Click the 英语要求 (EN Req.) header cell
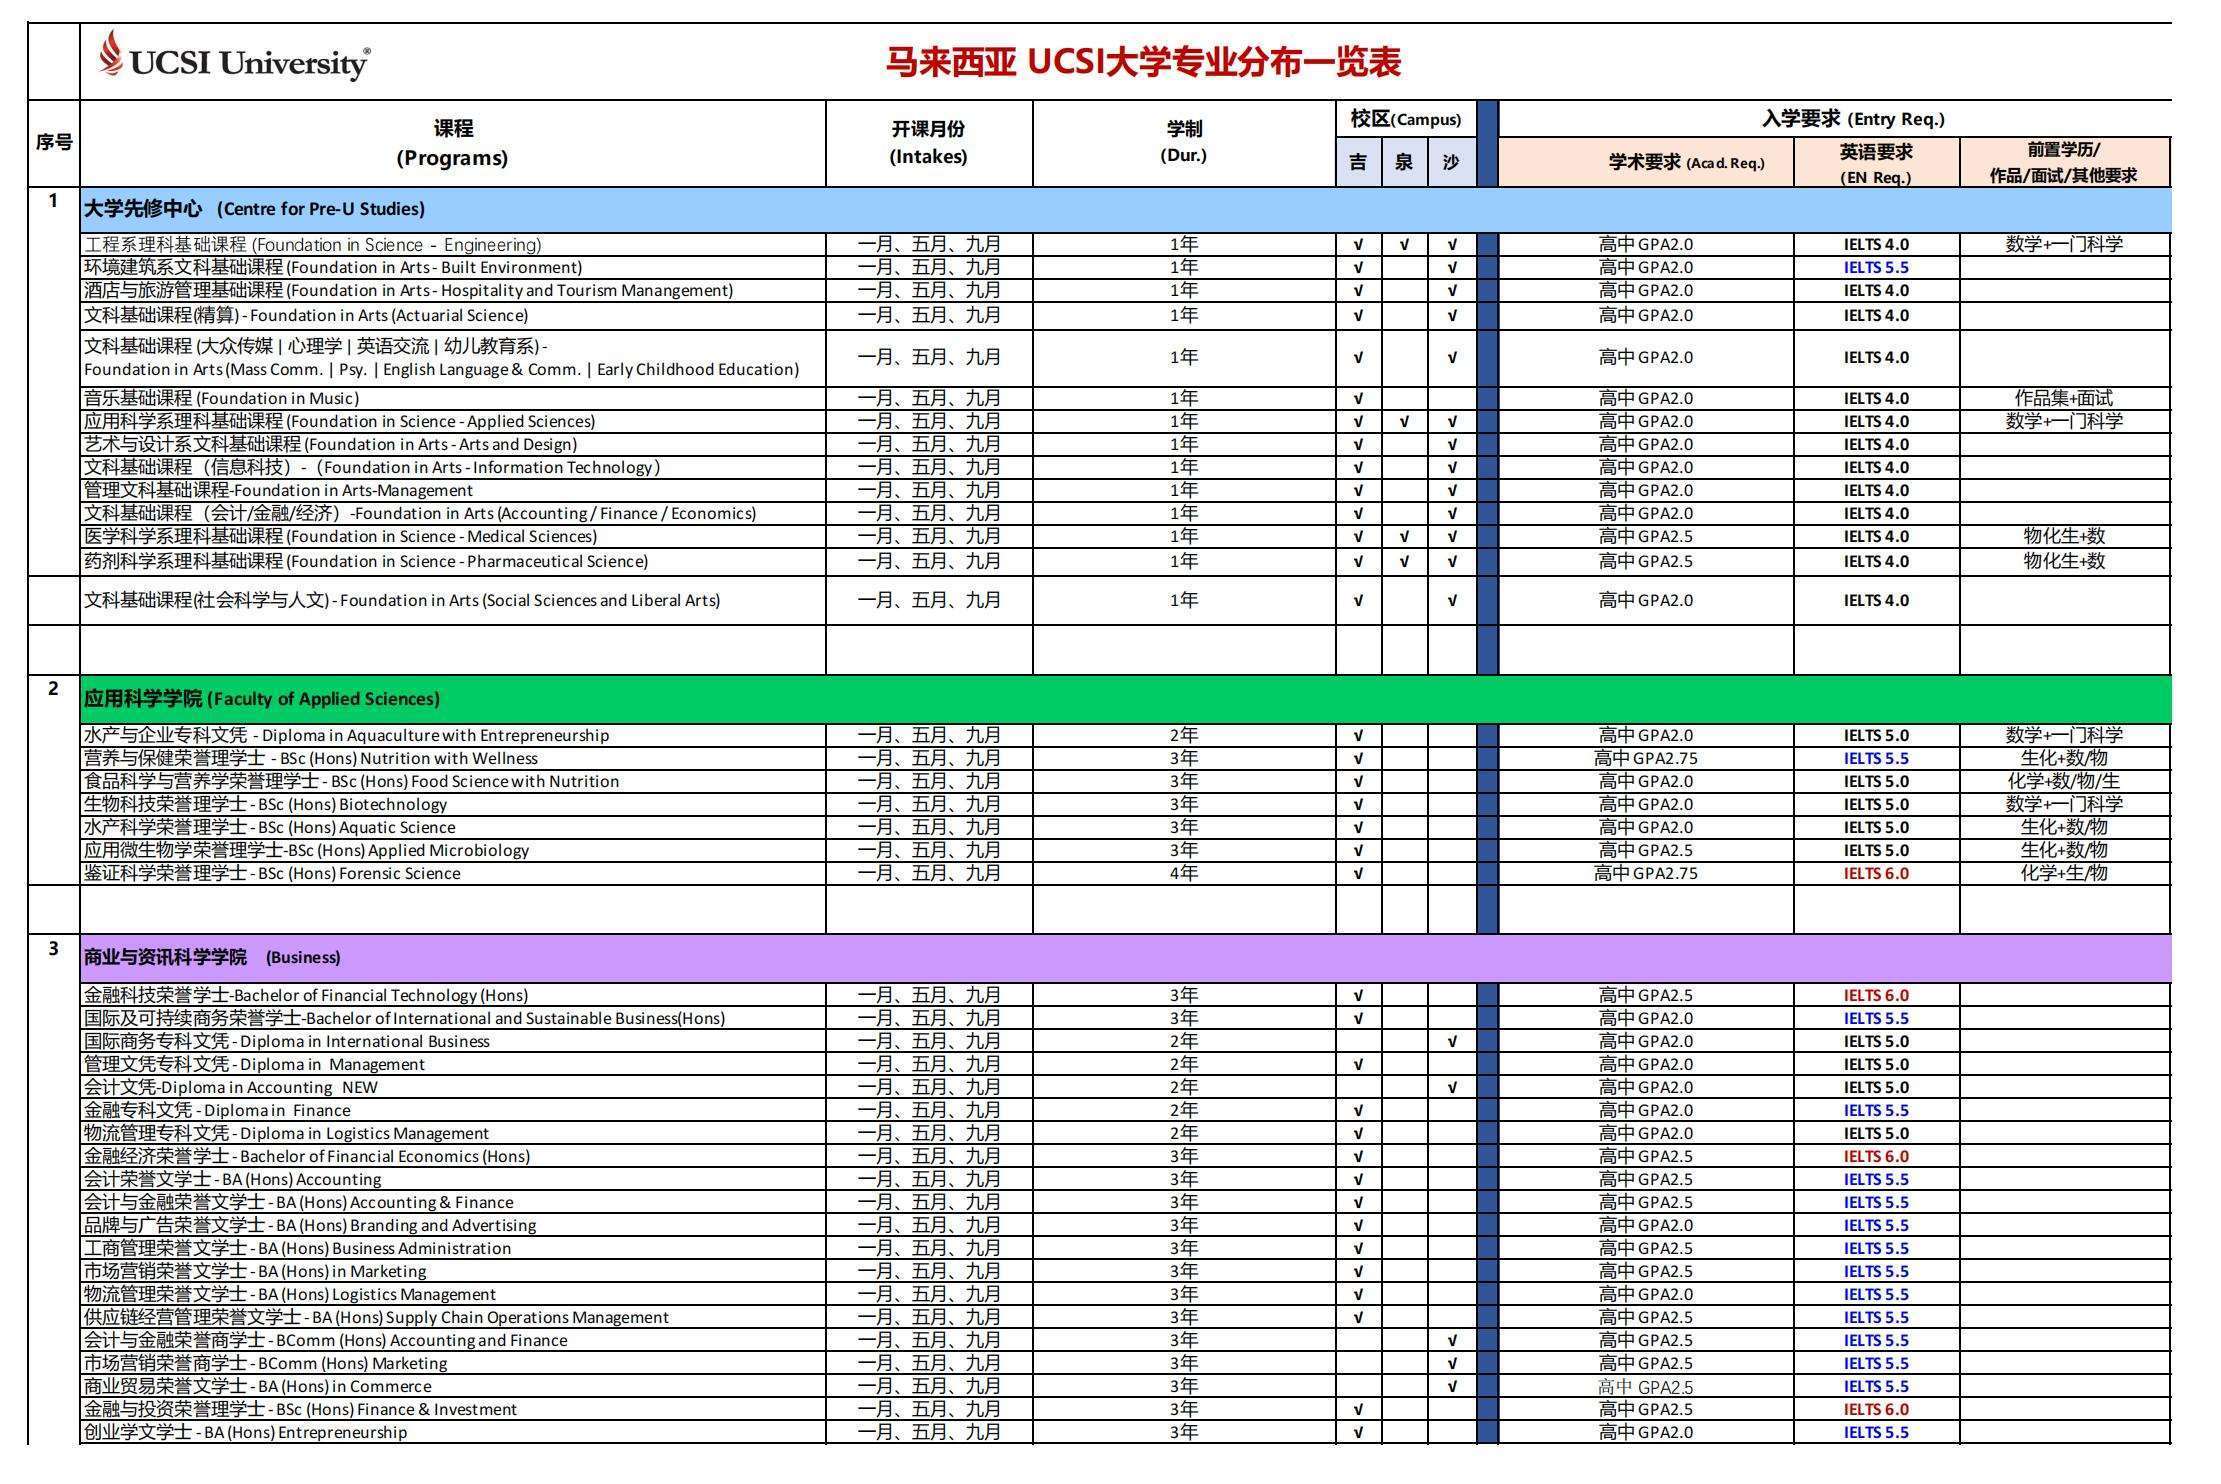This screenshot has width=2221, height=1484. (x=1875, y=162)
